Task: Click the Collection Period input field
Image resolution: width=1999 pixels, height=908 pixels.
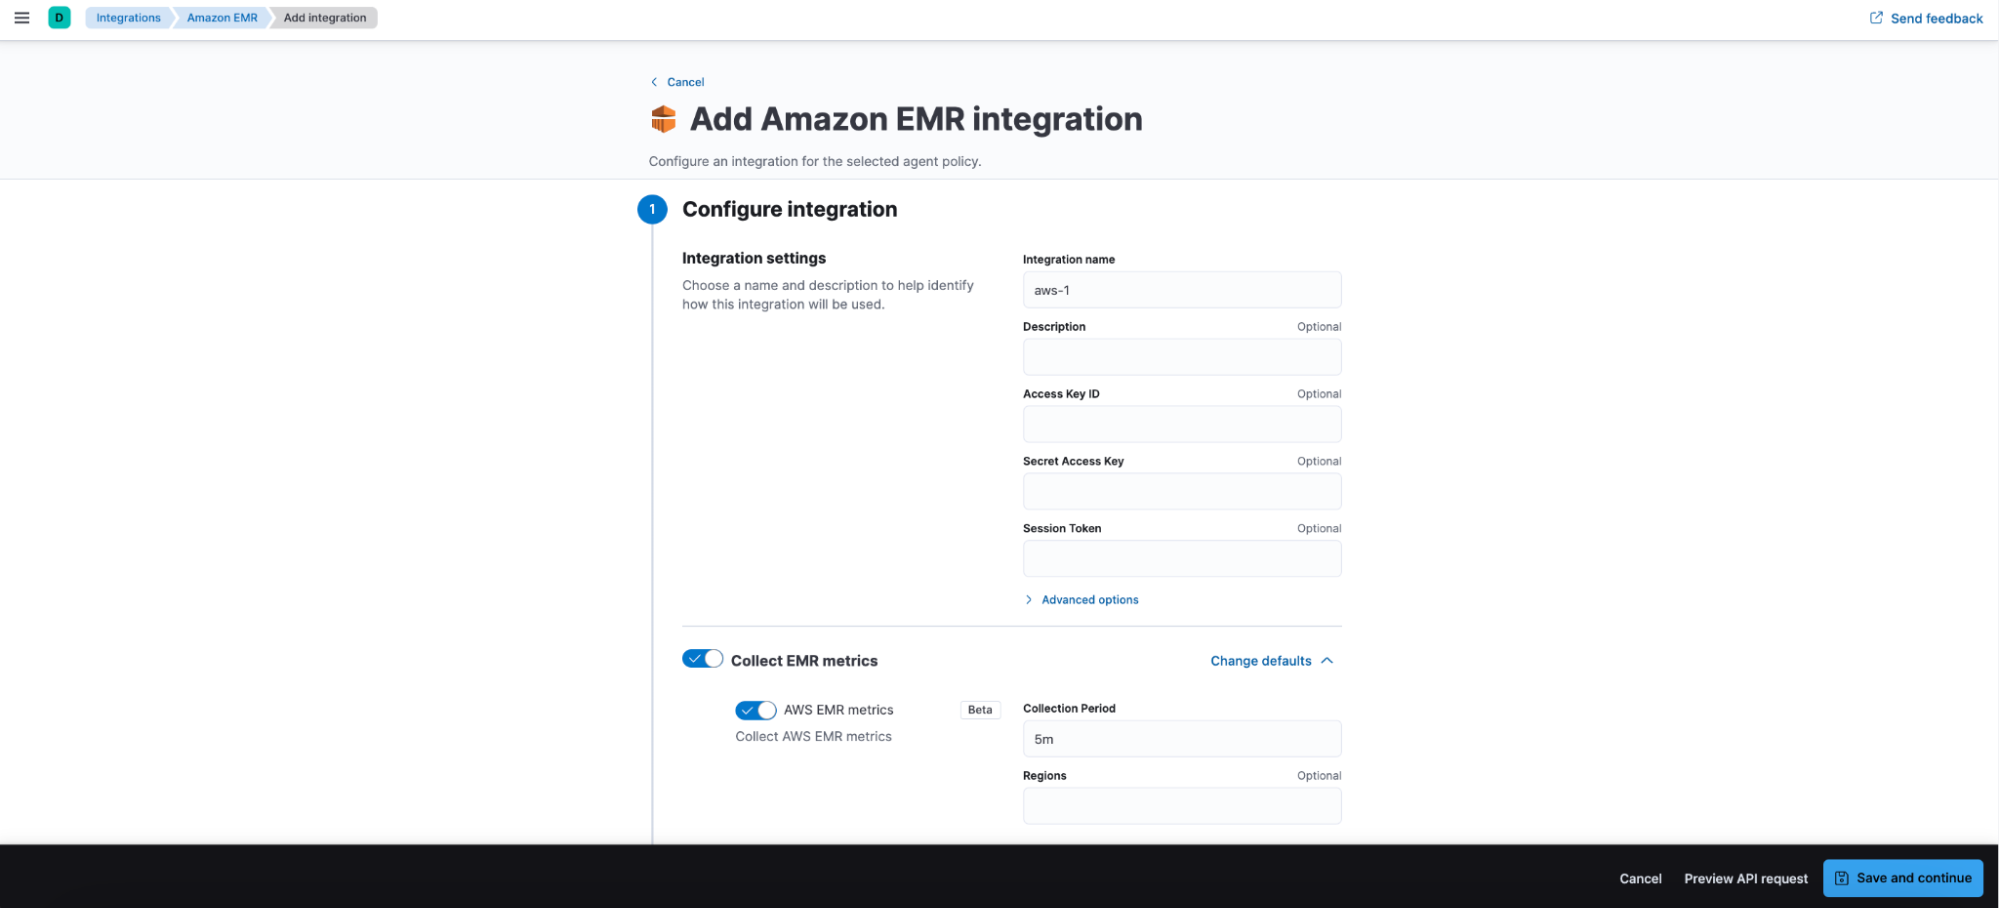Action: tap(1181, 739)
